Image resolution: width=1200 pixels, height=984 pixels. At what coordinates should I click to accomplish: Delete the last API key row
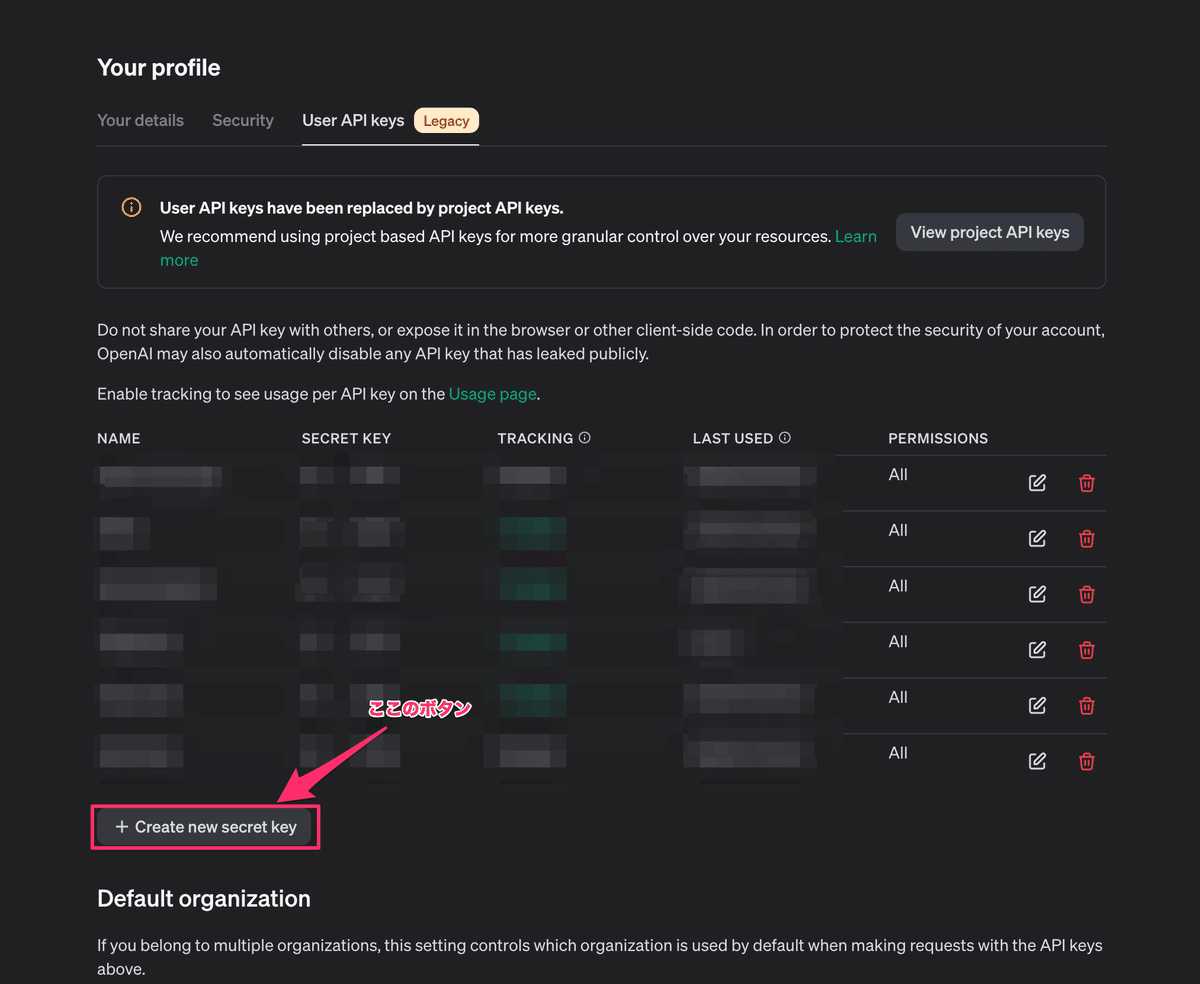click(x=1086, y=761)
